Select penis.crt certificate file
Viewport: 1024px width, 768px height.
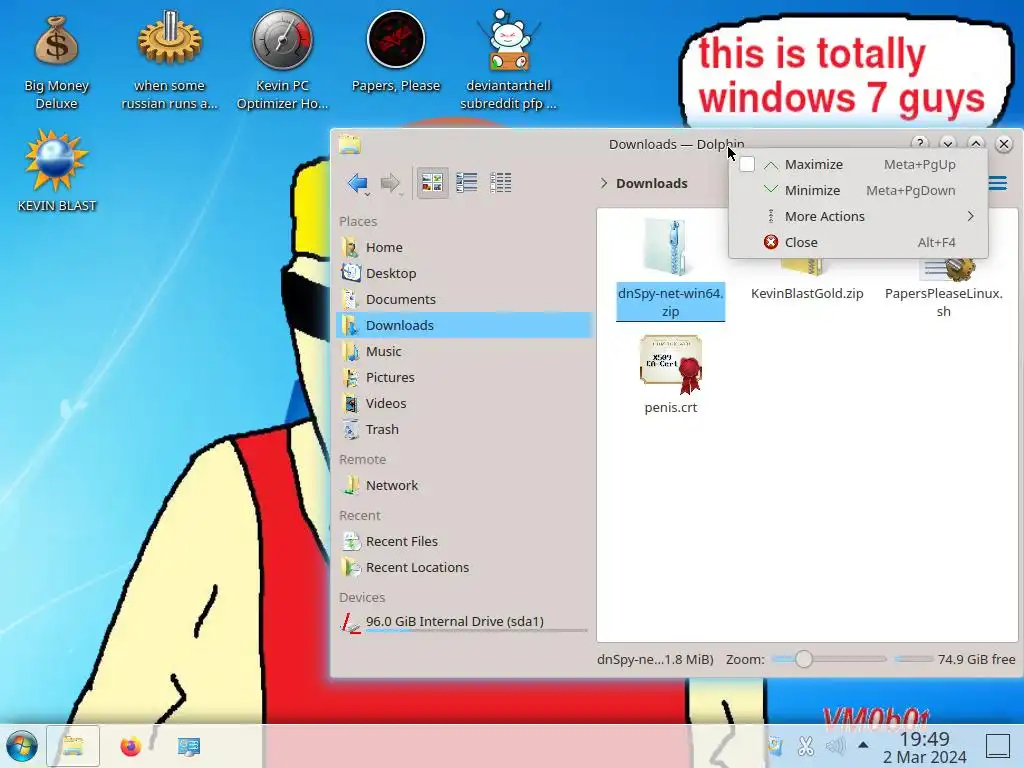point(671,374)
